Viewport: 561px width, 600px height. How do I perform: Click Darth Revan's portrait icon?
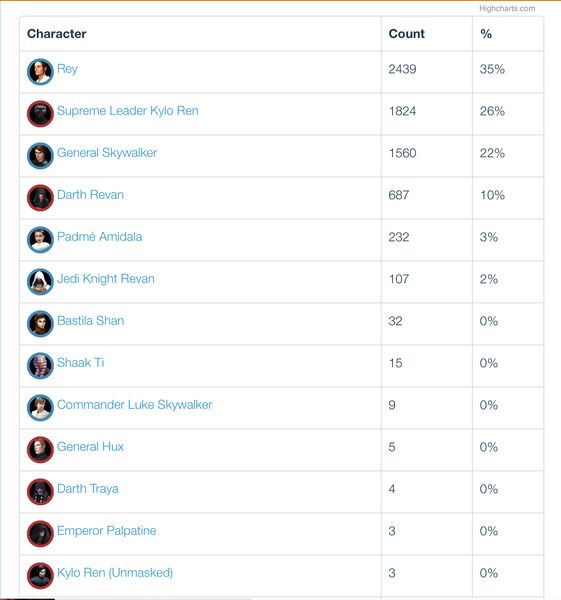coord(40,197)
